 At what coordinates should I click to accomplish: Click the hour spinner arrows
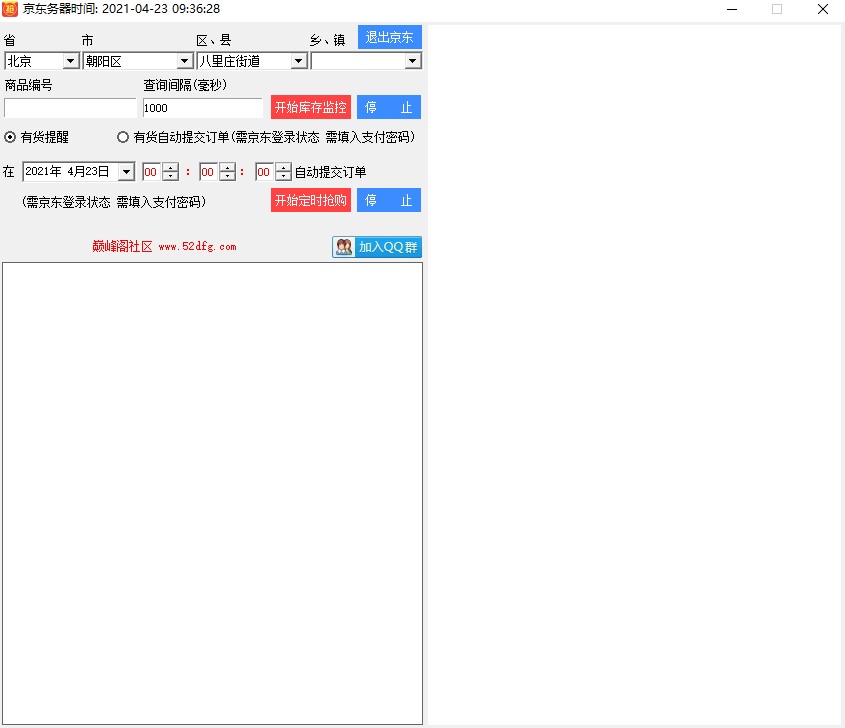click(170, 172)
